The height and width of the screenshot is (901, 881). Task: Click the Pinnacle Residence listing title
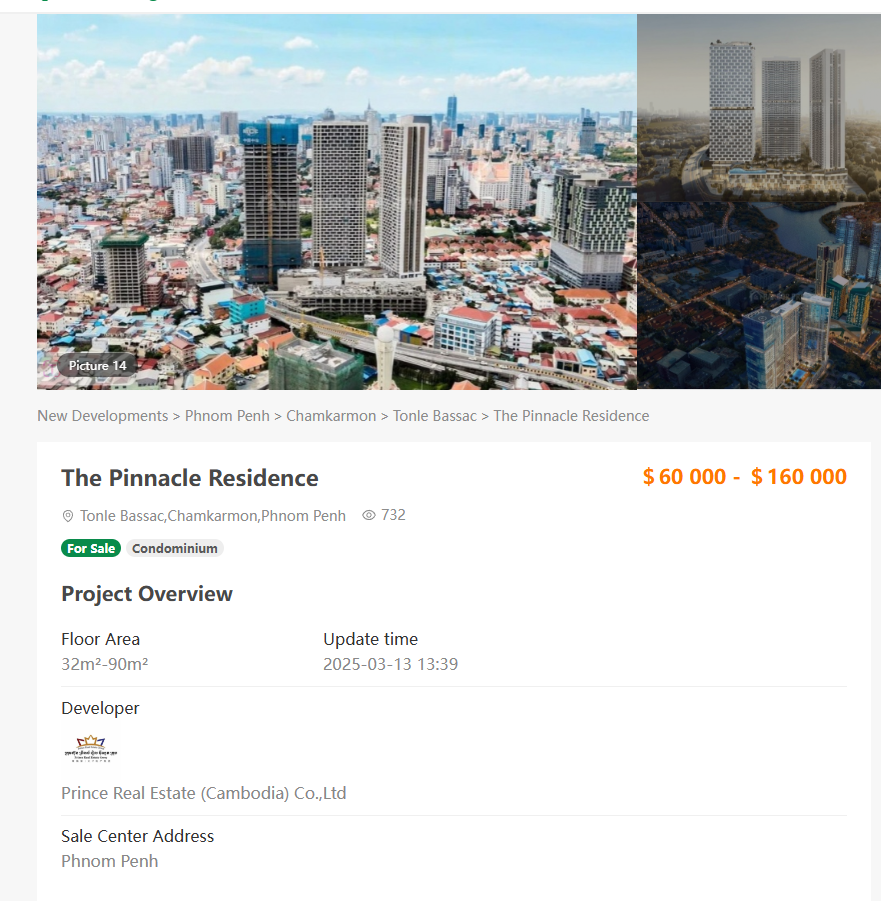tap(190, 478)
